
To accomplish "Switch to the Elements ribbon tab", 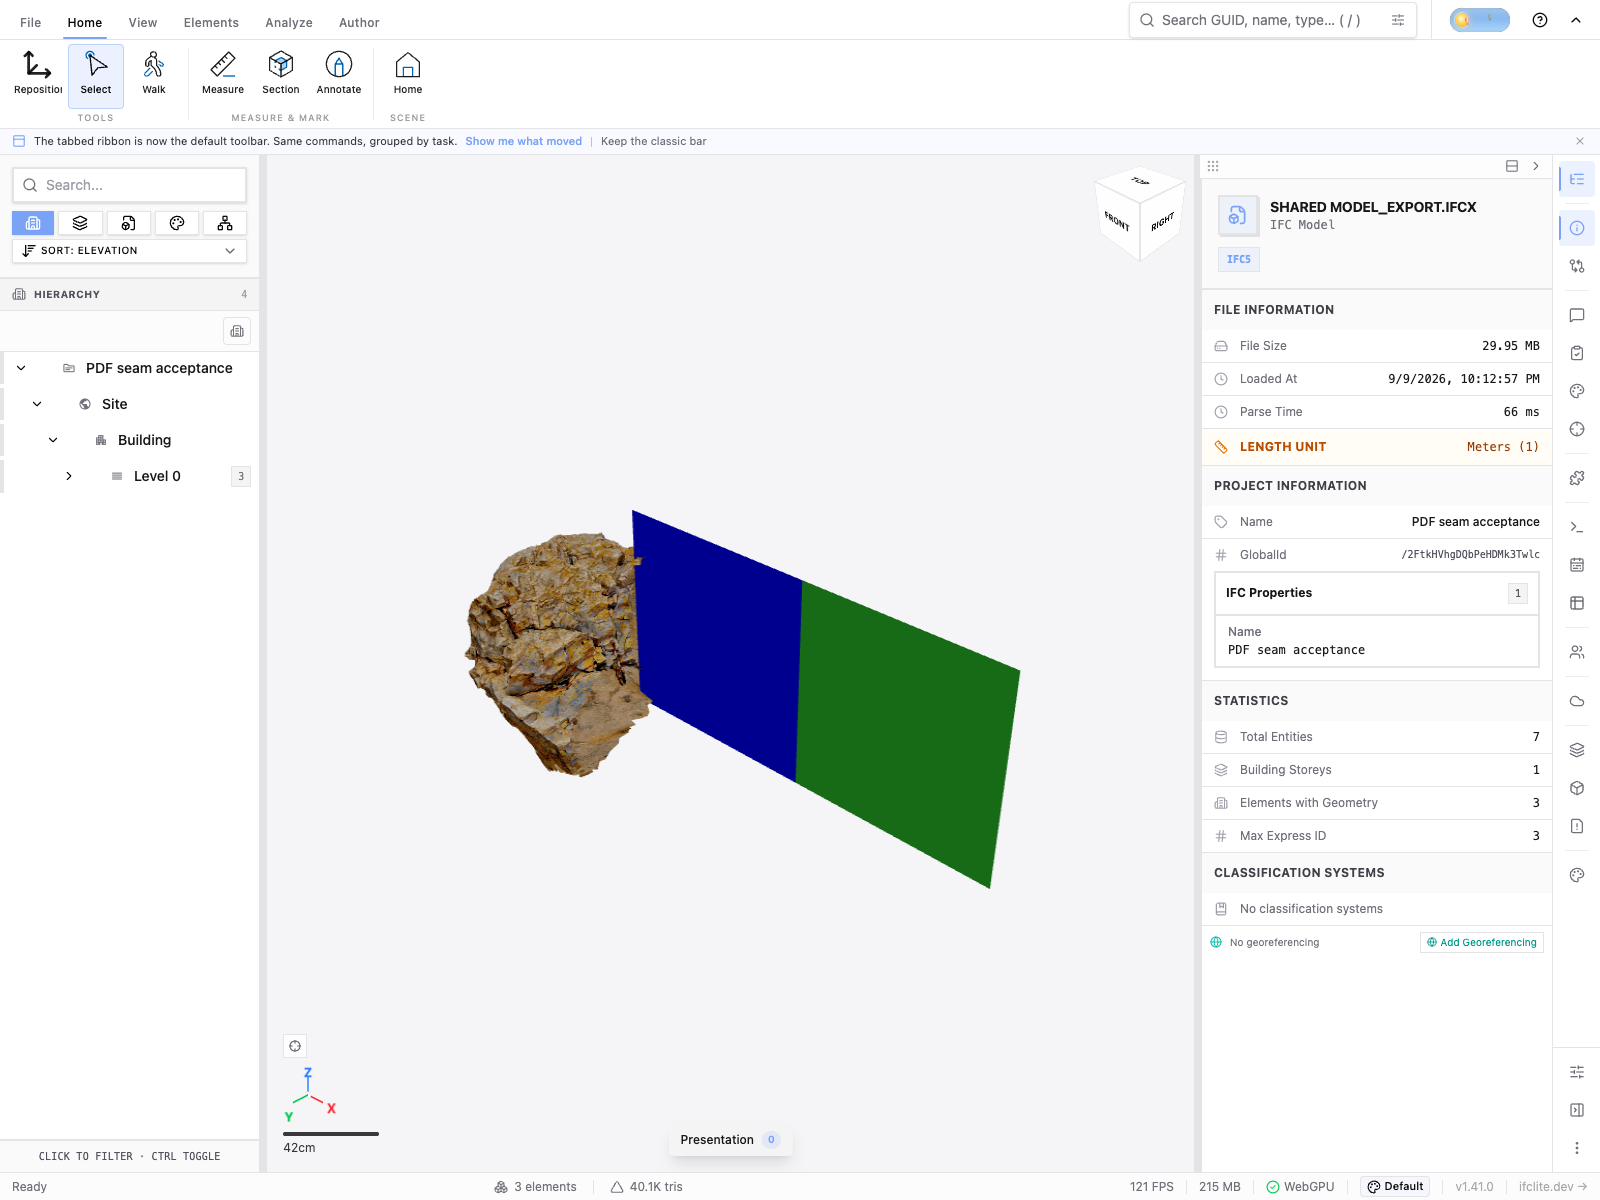I will (x=211, y=22).
